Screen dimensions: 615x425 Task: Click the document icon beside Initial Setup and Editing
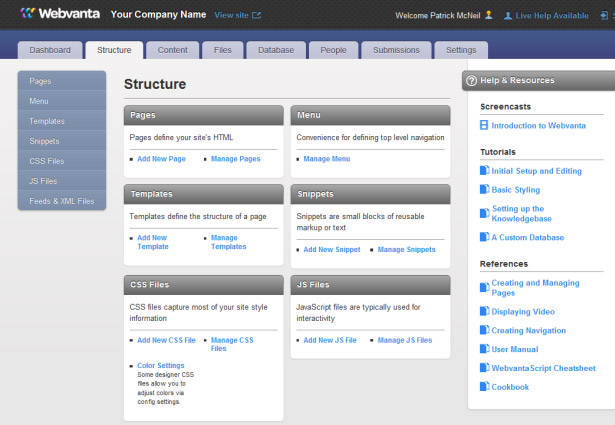(x=484, y=170)
